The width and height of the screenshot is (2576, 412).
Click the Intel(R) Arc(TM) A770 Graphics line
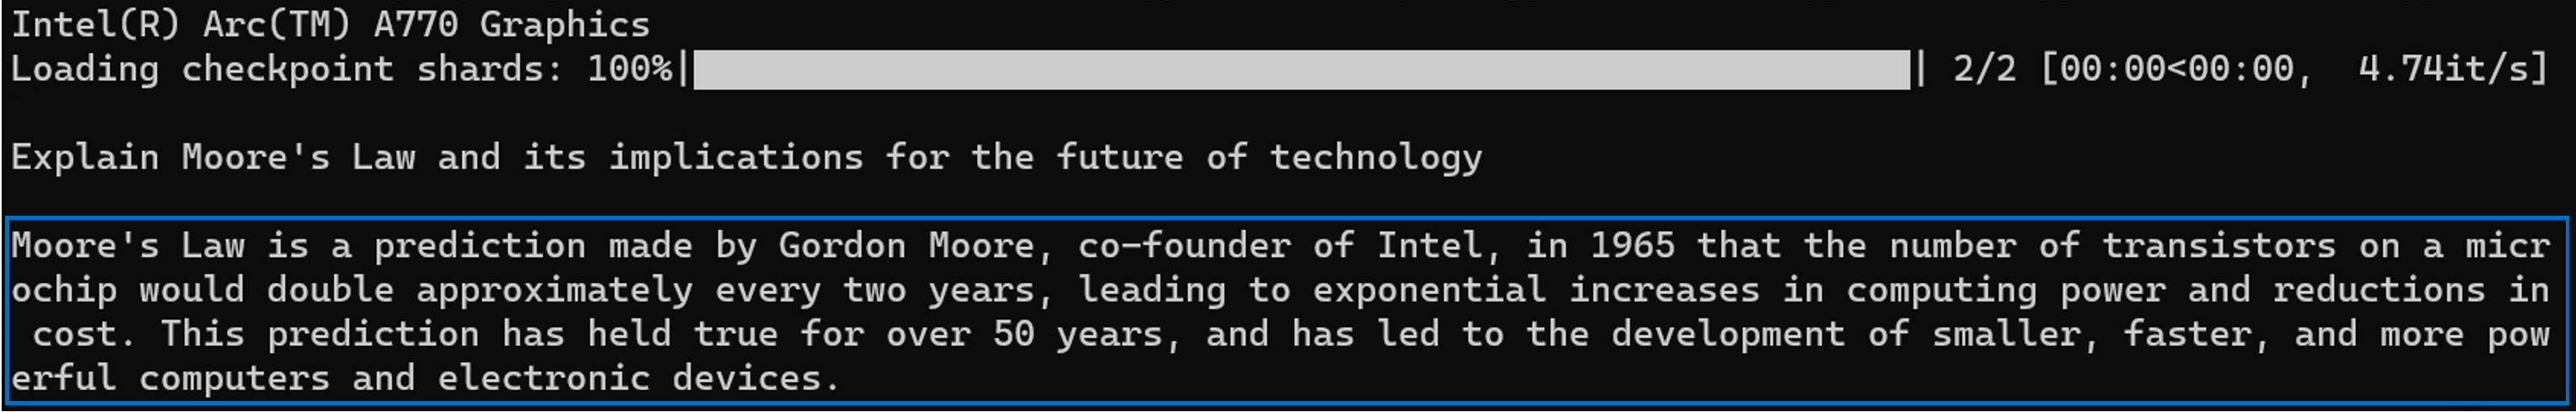point(330,24)
